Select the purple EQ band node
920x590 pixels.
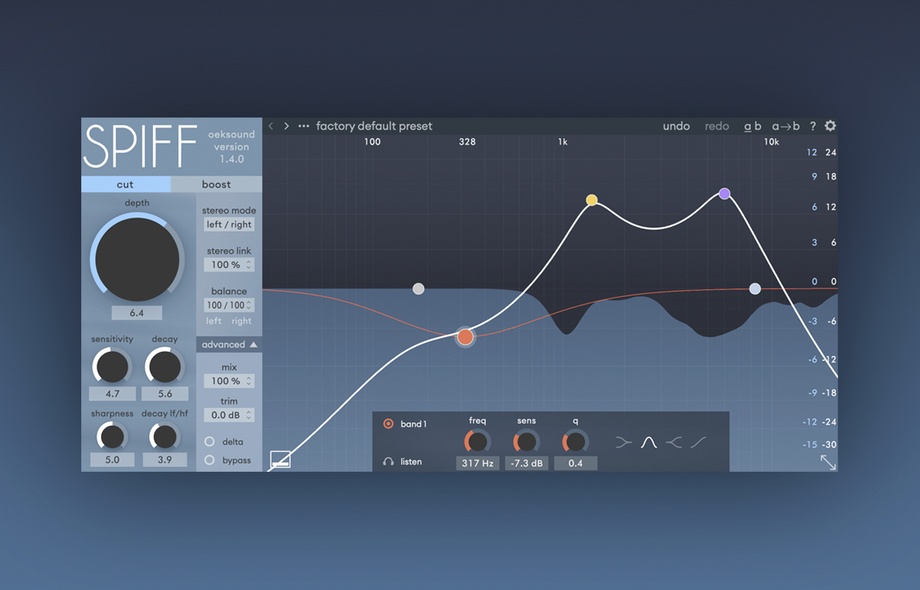coord(725,194)
